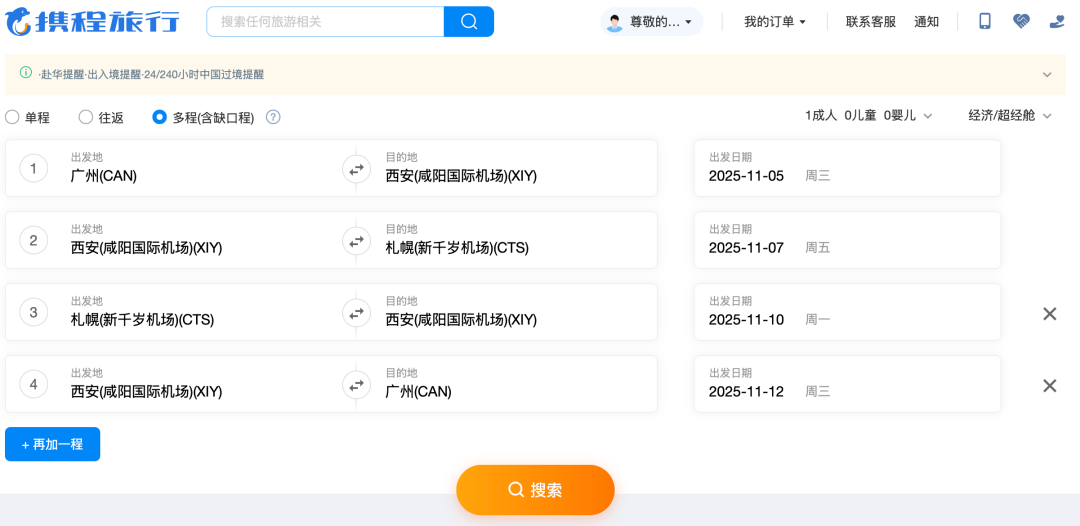Click the trip number 1 circle
The image size is (1080, 526).
(x=34, y=169)
